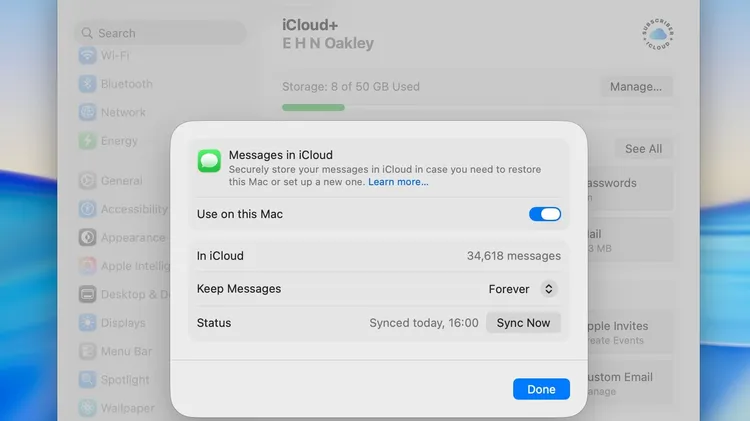Click the Accessibility icon in sidebar

pyautogui.click(x=88, y=209)
